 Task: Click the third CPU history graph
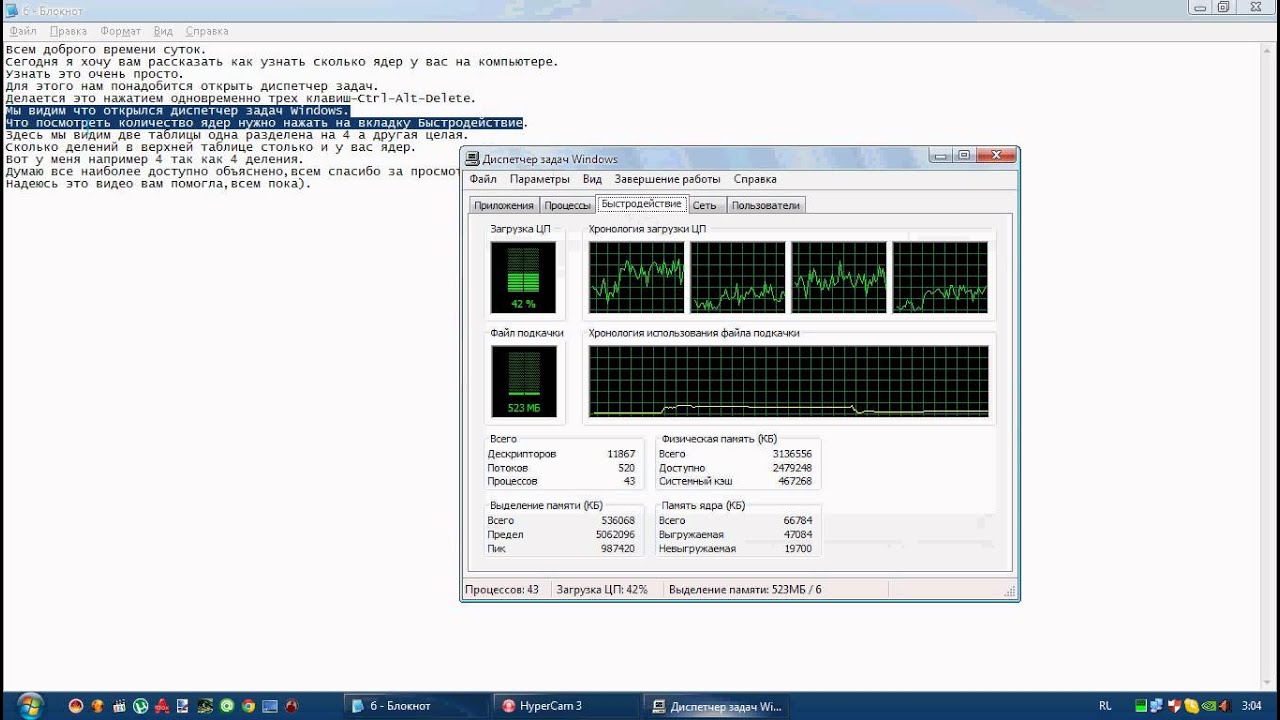pos(839,277)
